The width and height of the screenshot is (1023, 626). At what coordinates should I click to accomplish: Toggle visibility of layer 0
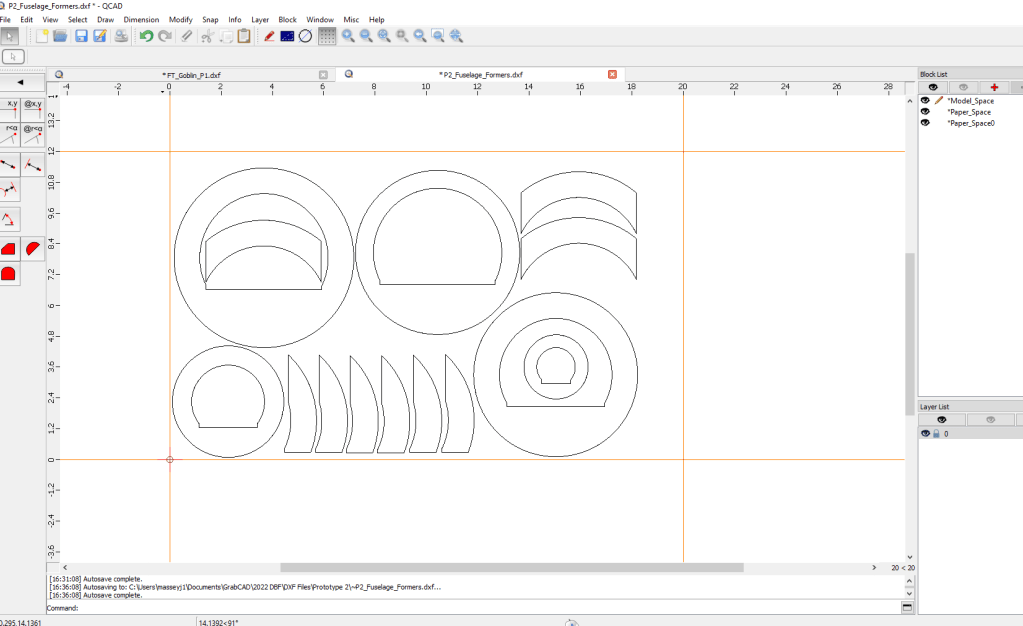point(925,433)
